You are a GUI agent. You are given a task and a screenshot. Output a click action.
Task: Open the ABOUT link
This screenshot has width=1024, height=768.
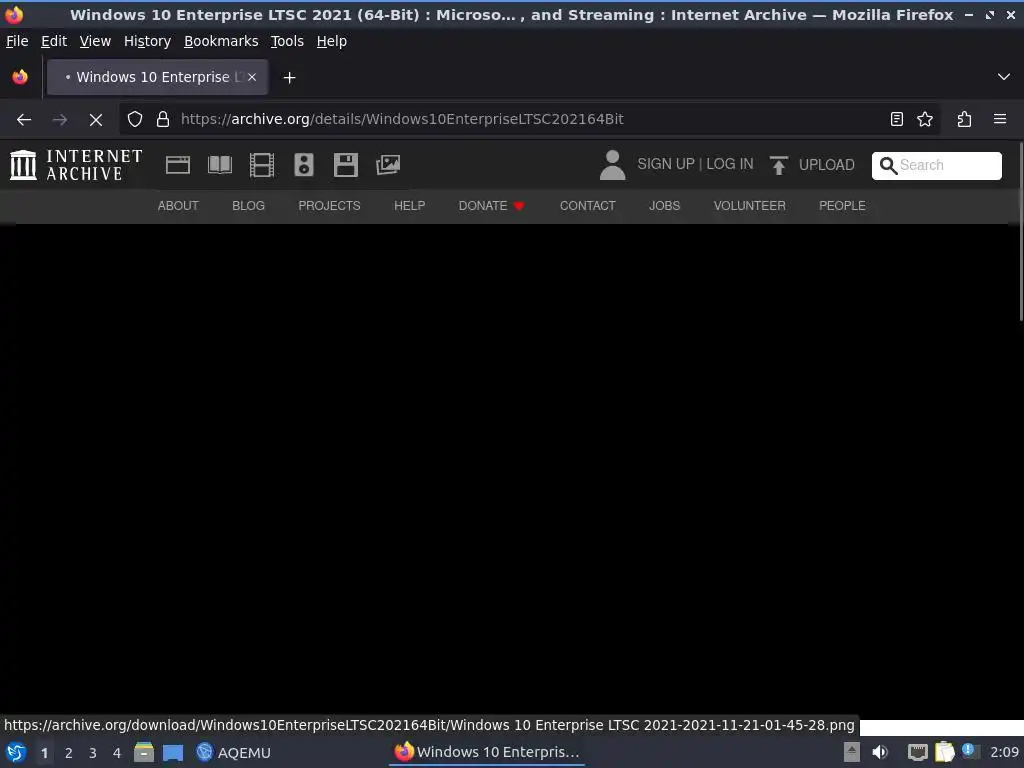178,206
